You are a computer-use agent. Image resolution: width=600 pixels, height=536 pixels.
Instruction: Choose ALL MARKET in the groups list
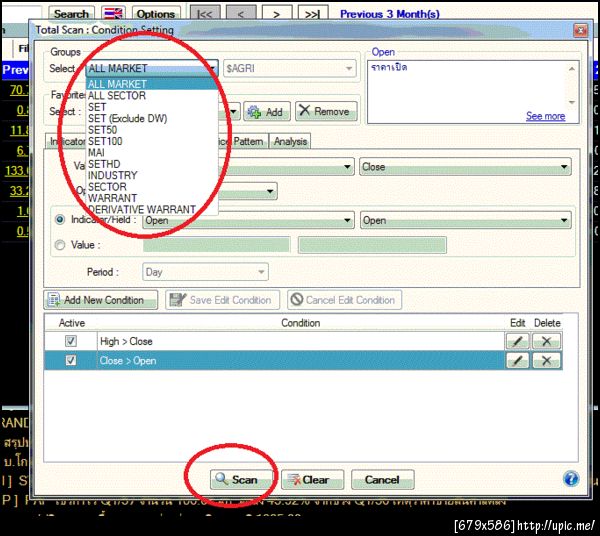pos(152,84)
